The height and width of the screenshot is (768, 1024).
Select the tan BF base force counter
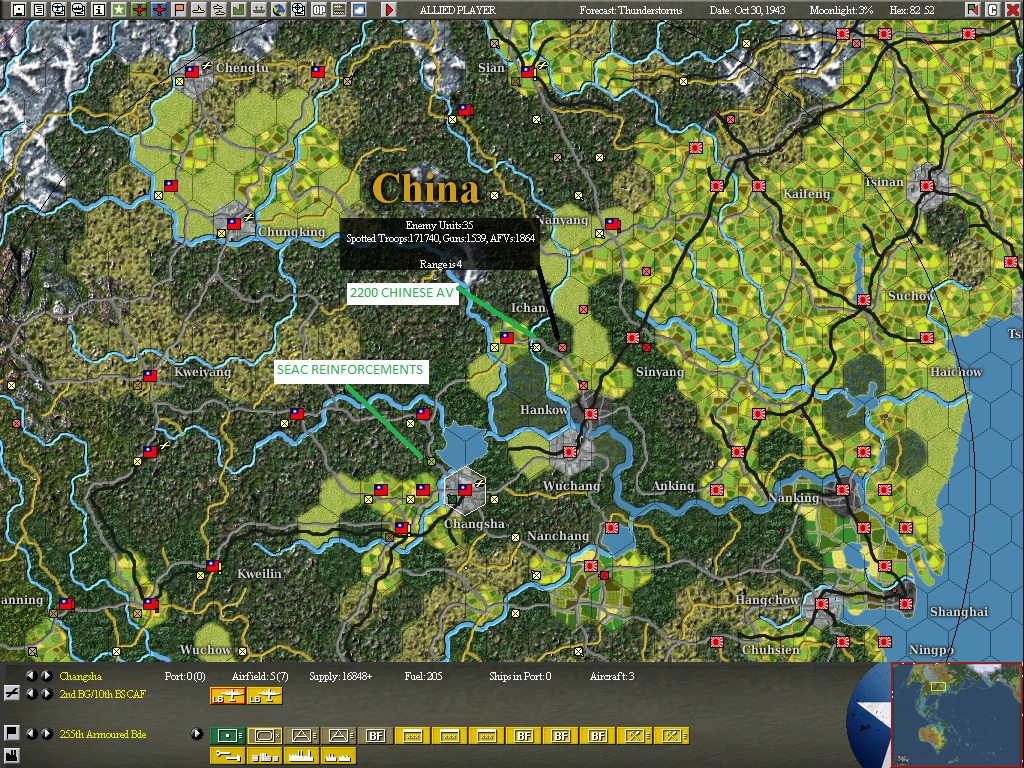click(376, 735)
